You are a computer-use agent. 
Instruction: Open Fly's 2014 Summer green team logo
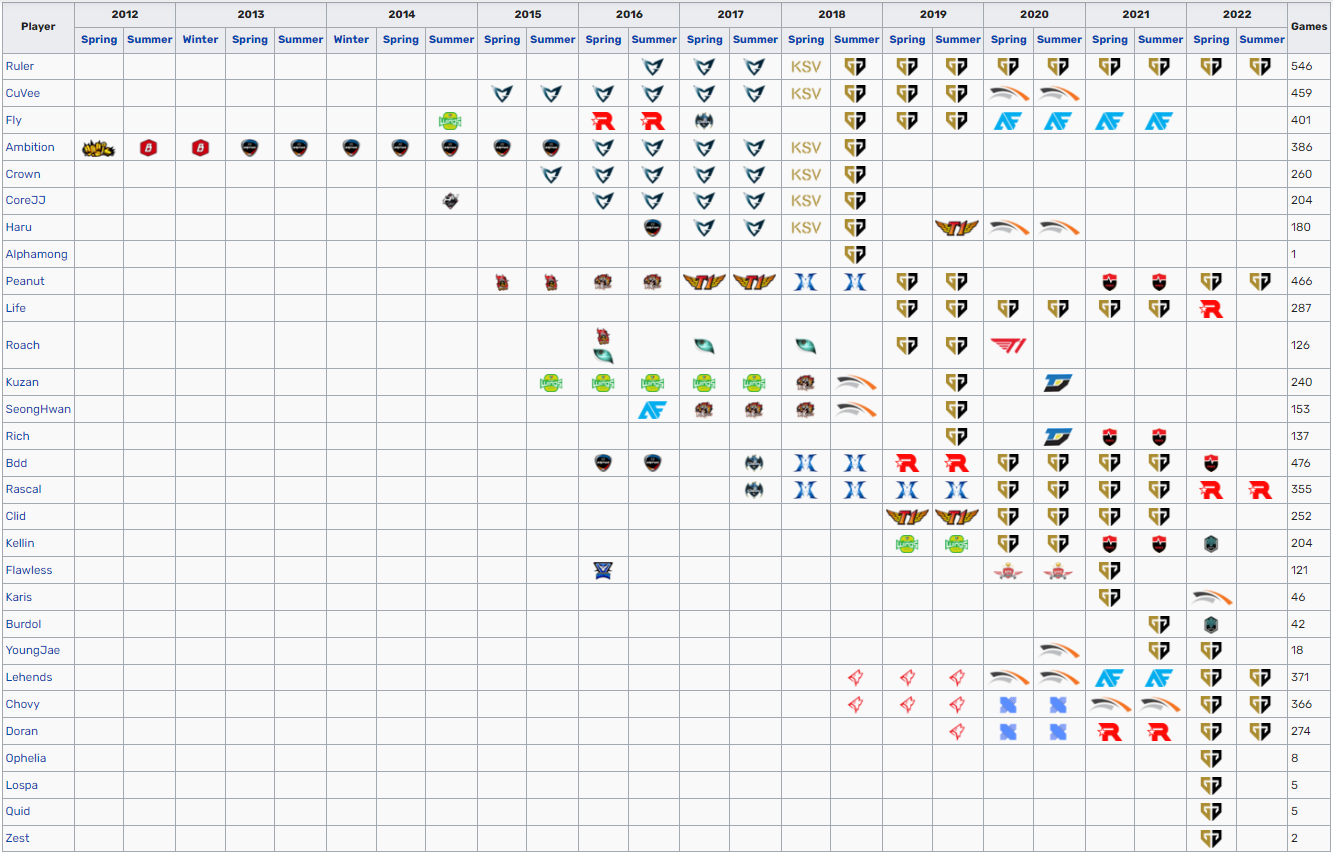pyautogui.click(x=451, y=121)
